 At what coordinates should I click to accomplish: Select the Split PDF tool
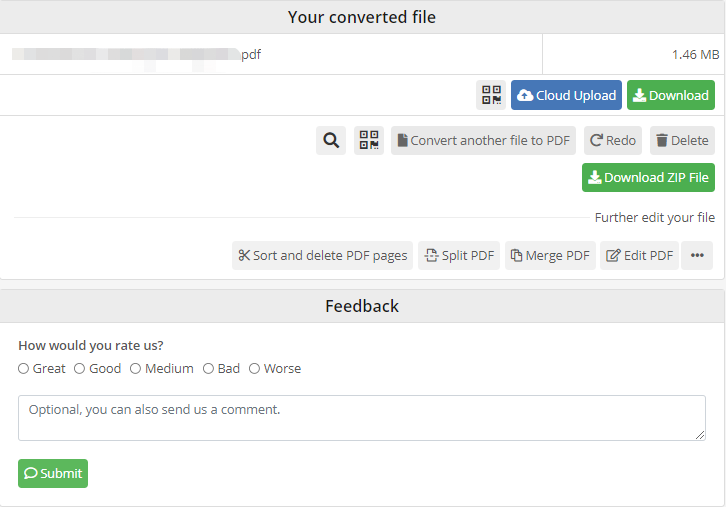459,255
